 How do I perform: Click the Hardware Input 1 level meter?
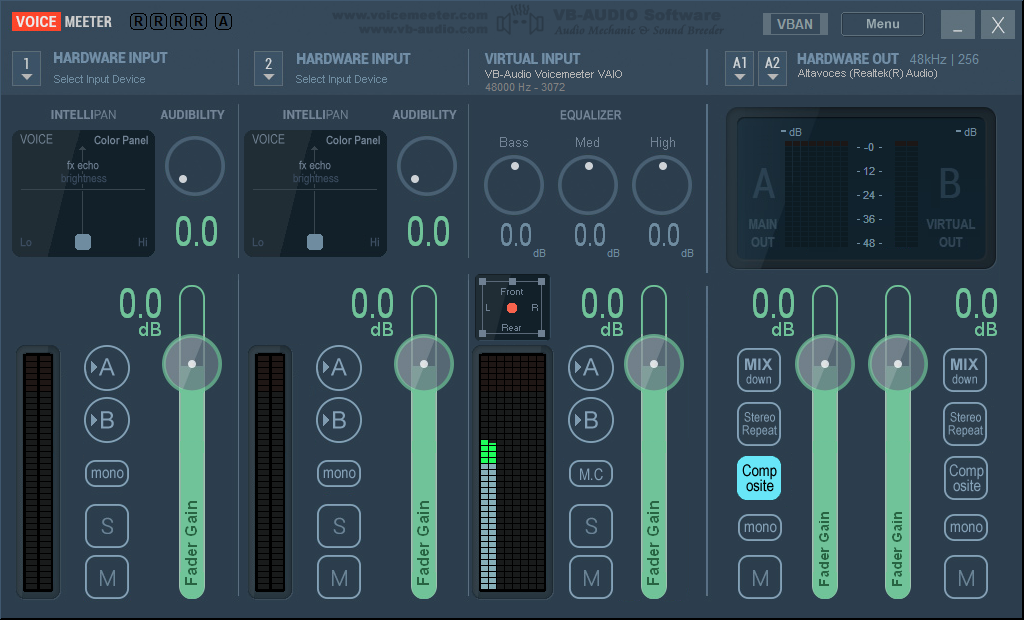point(38,472)
